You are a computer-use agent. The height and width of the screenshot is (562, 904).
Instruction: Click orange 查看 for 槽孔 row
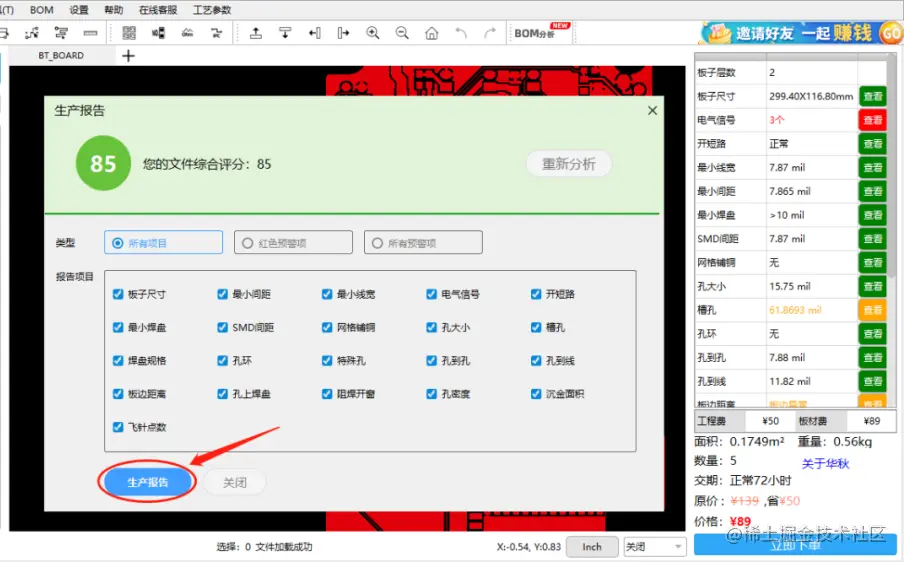click(x=873, y=310)
